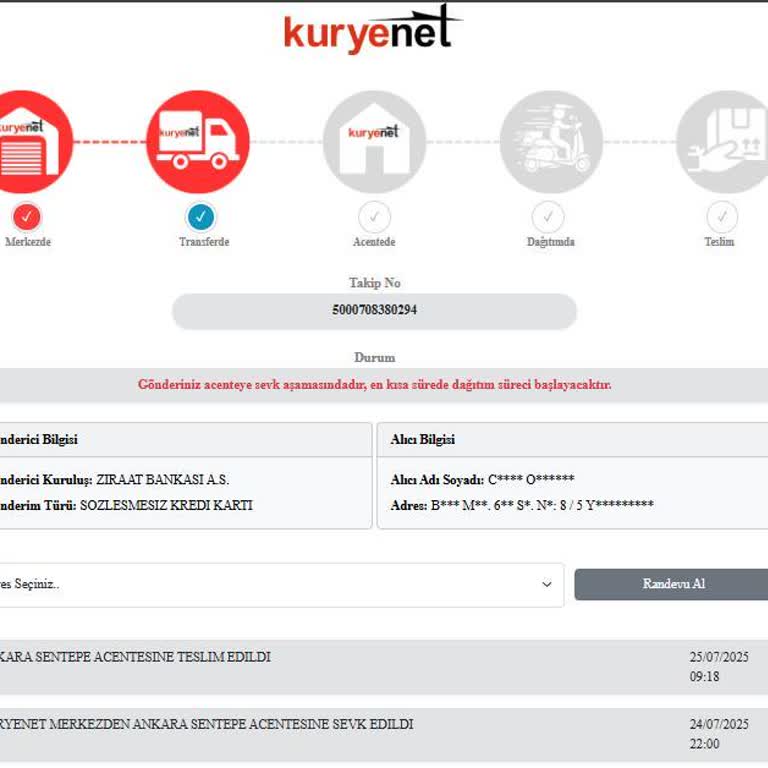Click the tracking number 5000708380294 field

[x=375, y=312]
